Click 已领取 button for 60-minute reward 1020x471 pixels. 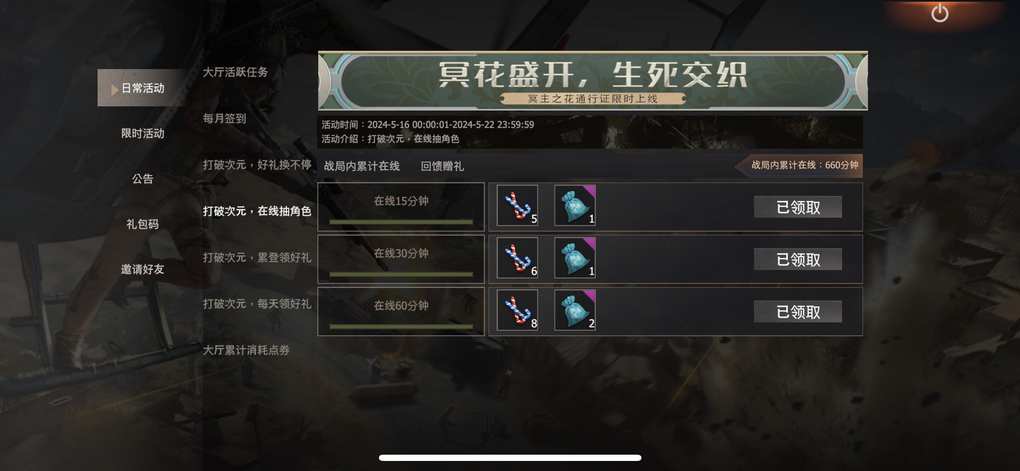[798, 312]
